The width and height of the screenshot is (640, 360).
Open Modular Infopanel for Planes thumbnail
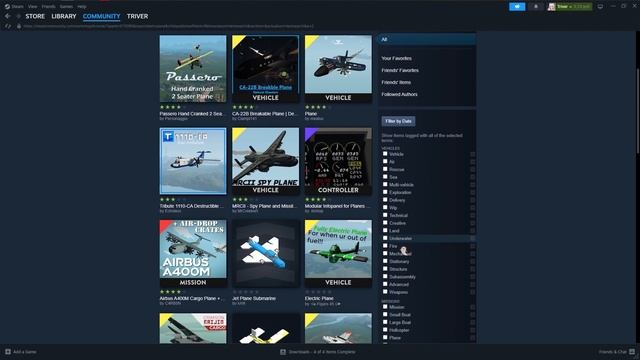[338, 161]
